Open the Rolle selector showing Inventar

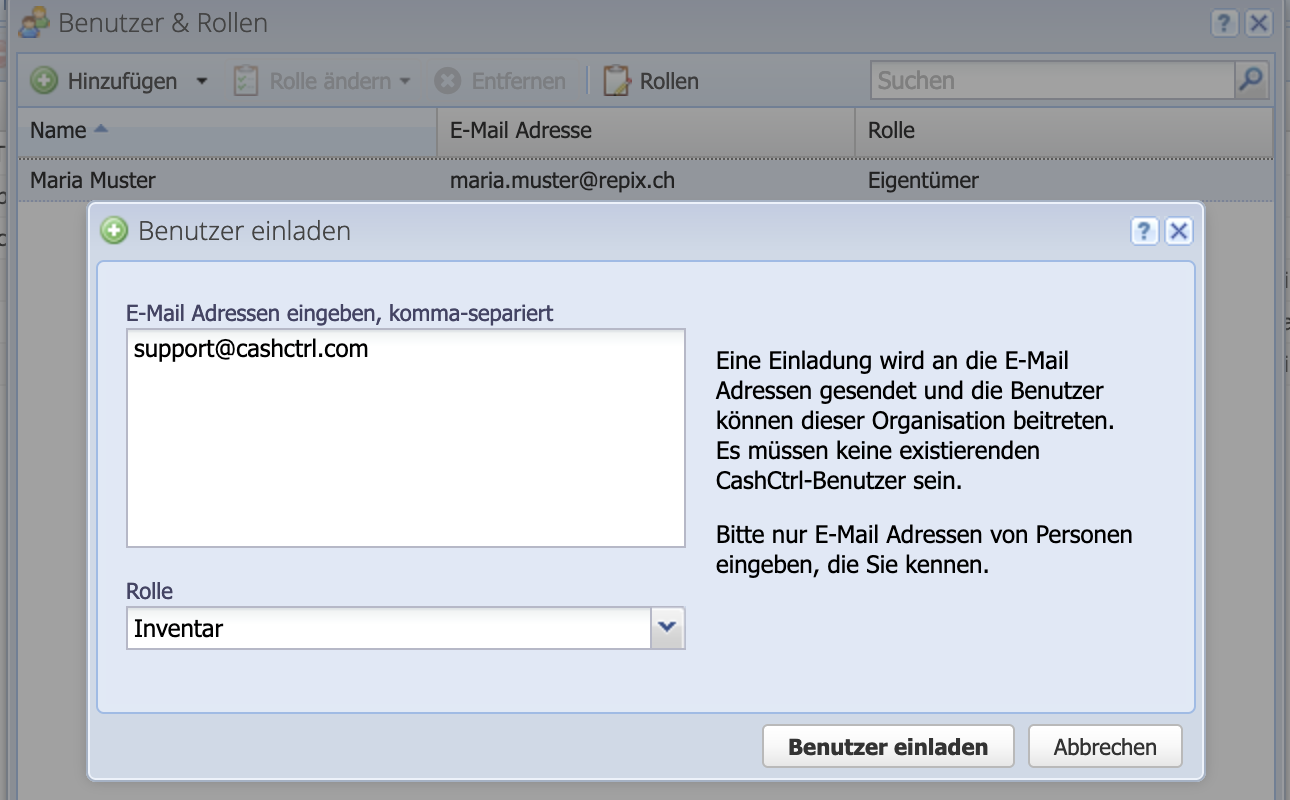coord(667,628)
